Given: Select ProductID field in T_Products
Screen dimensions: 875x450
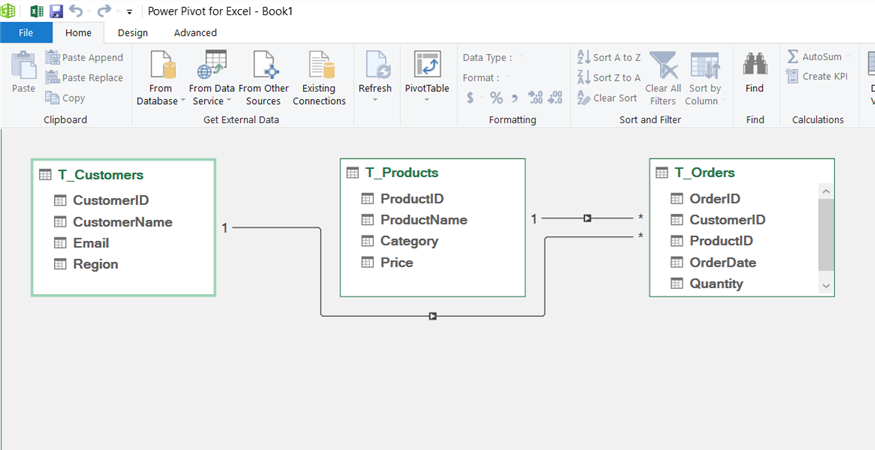Looking at the screenshot, I should [412, 198].
